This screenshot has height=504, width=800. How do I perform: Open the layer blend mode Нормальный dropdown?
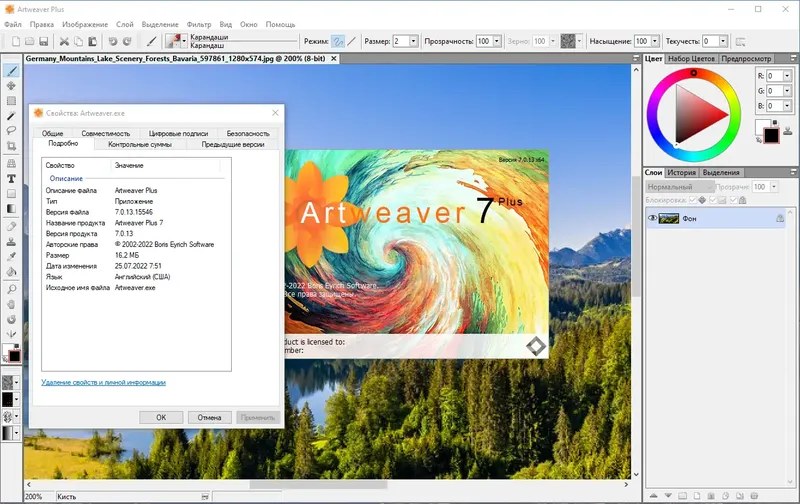680,187
